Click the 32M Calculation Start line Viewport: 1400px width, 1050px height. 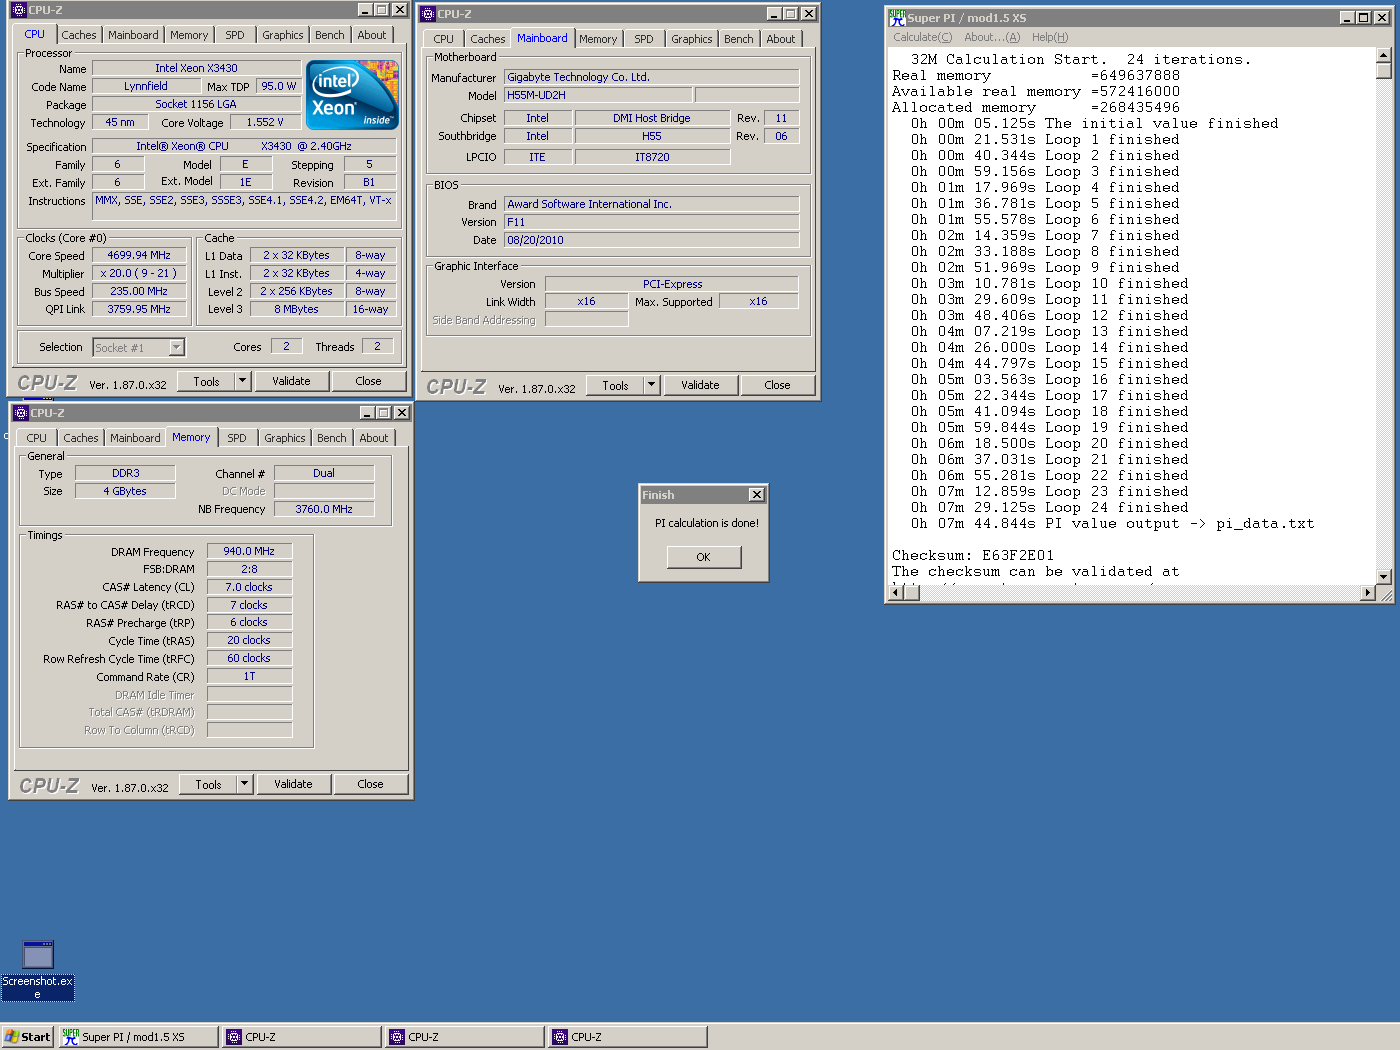(1080, 59)
